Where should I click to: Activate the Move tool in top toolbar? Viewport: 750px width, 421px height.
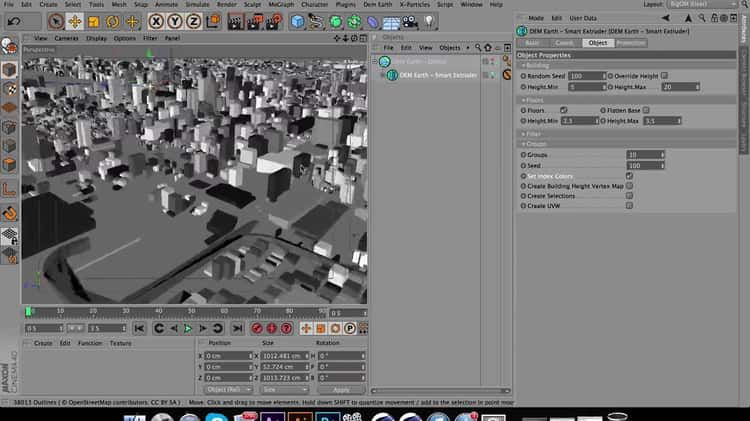(x=75, y=22)
